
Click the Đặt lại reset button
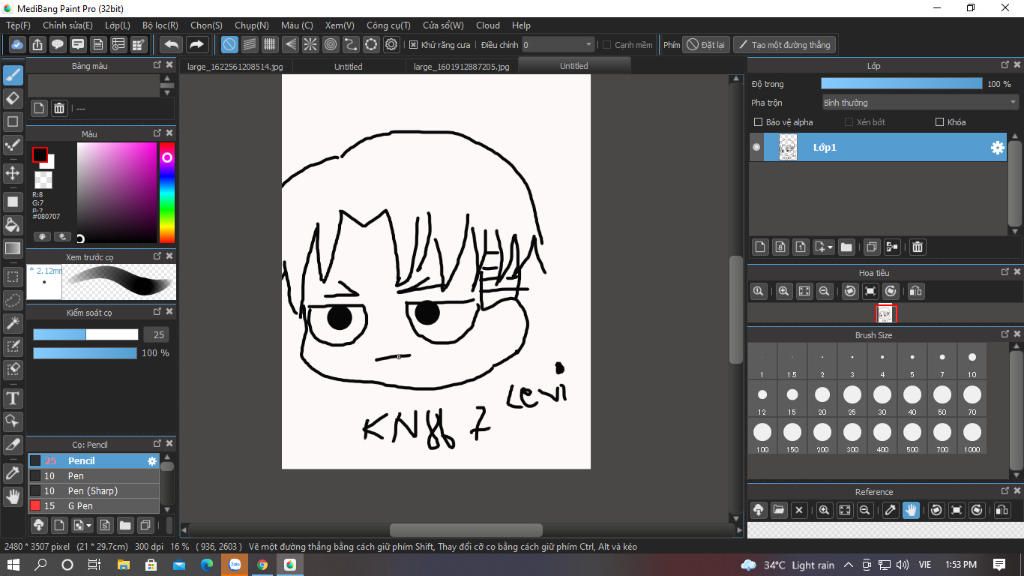click(706, 45)
